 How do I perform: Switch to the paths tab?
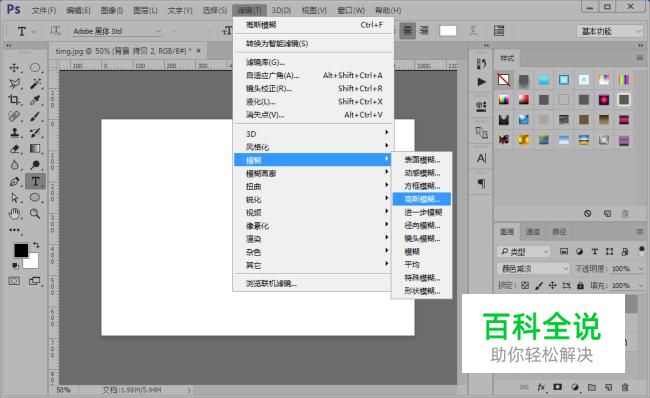(559, 231)
